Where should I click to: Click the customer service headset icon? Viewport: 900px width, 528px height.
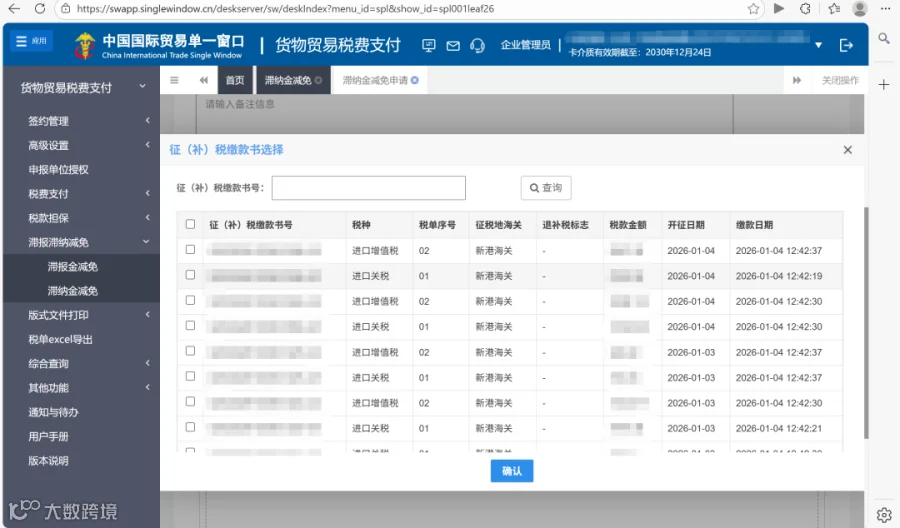click(x=477, y=45)
